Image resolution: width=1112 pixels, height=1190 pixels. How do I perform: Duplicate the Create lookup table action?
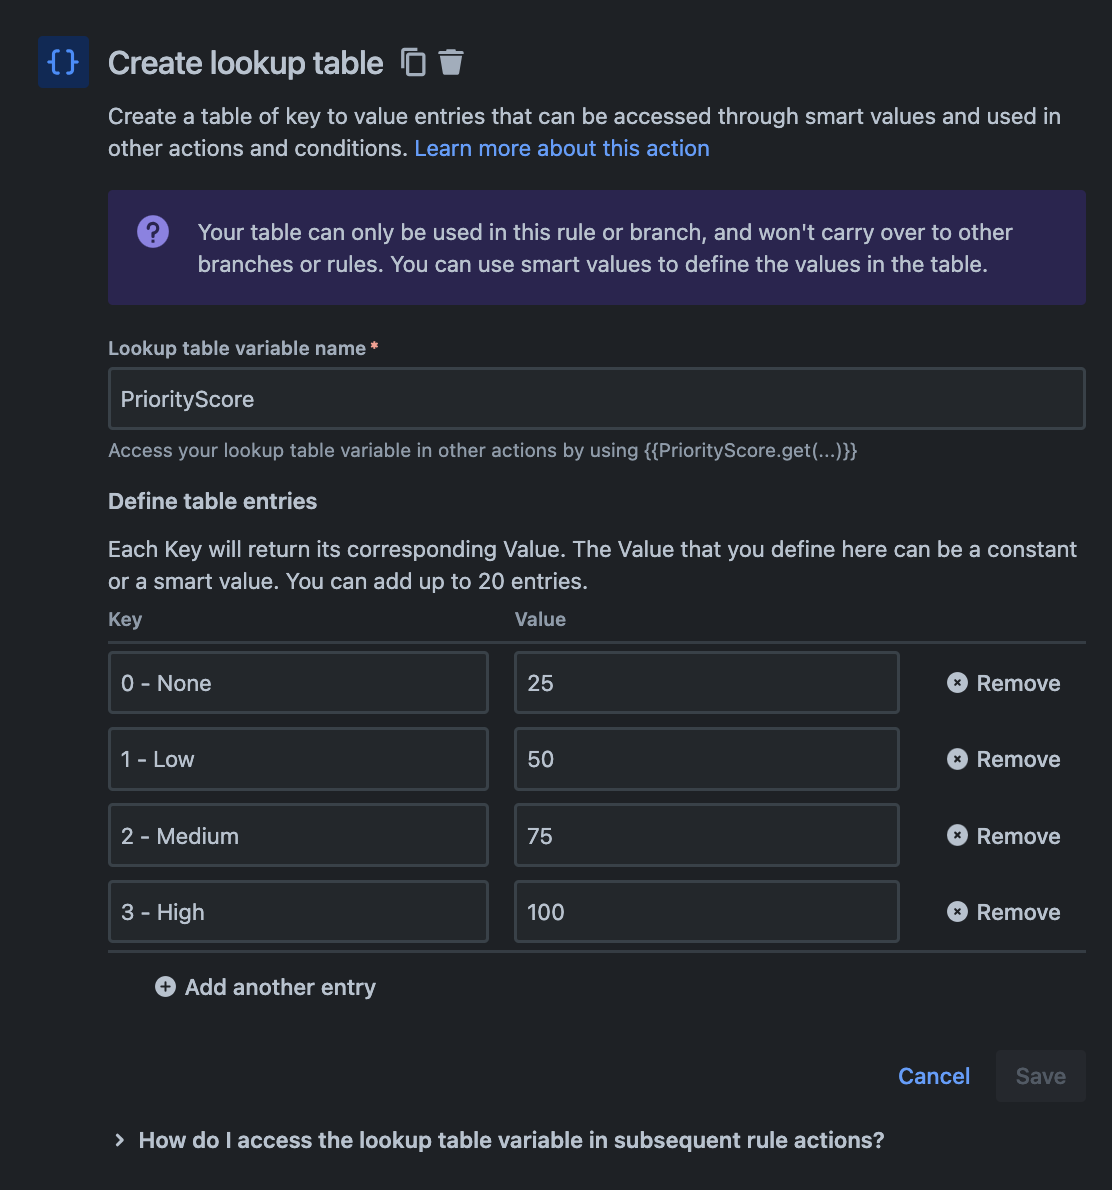(x=413, y=62)
